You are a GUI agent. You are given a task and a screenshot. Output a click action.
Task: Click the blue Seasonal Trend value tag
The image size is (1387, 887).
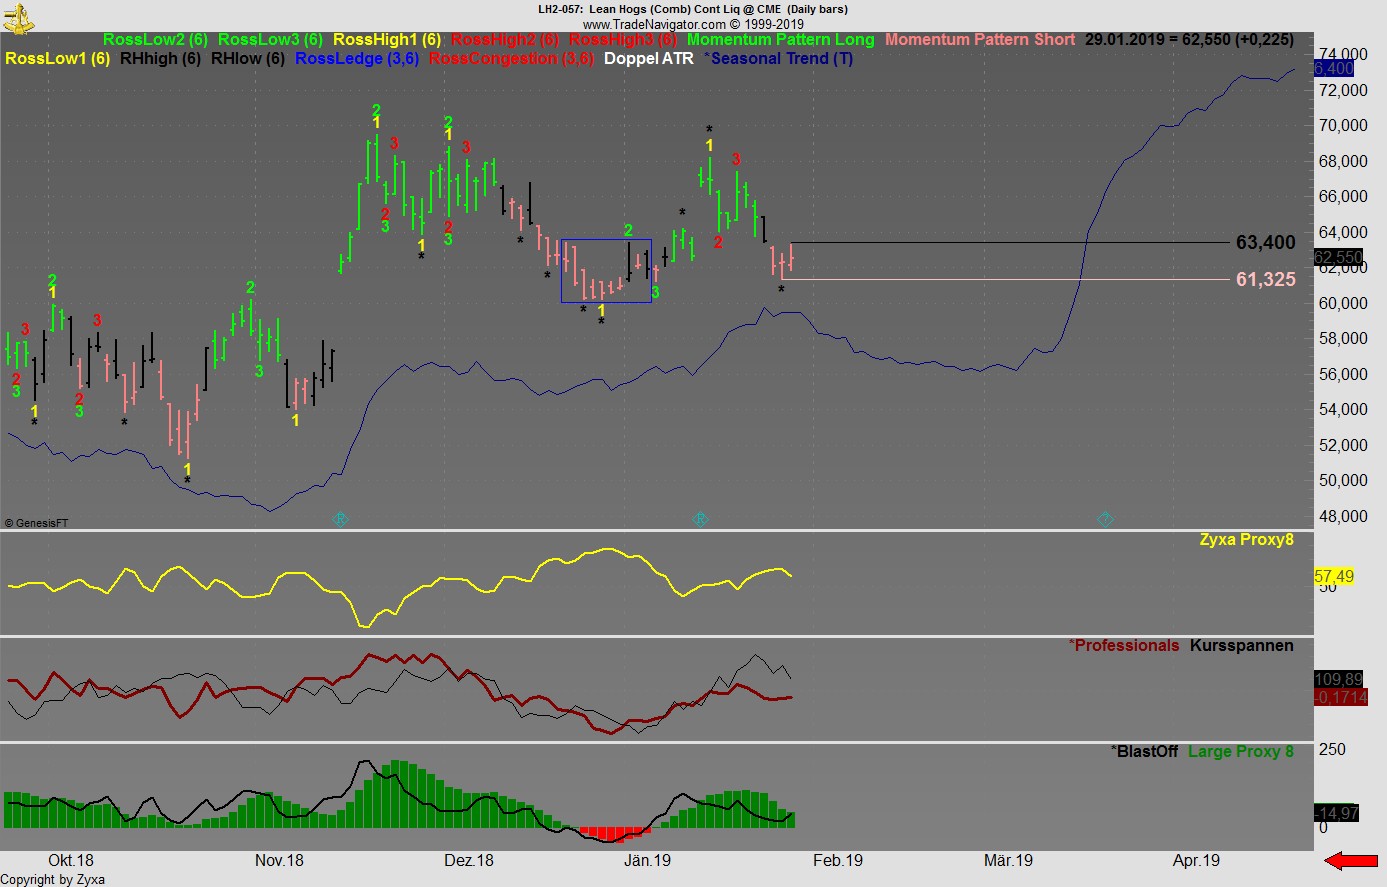[1334, 69]
